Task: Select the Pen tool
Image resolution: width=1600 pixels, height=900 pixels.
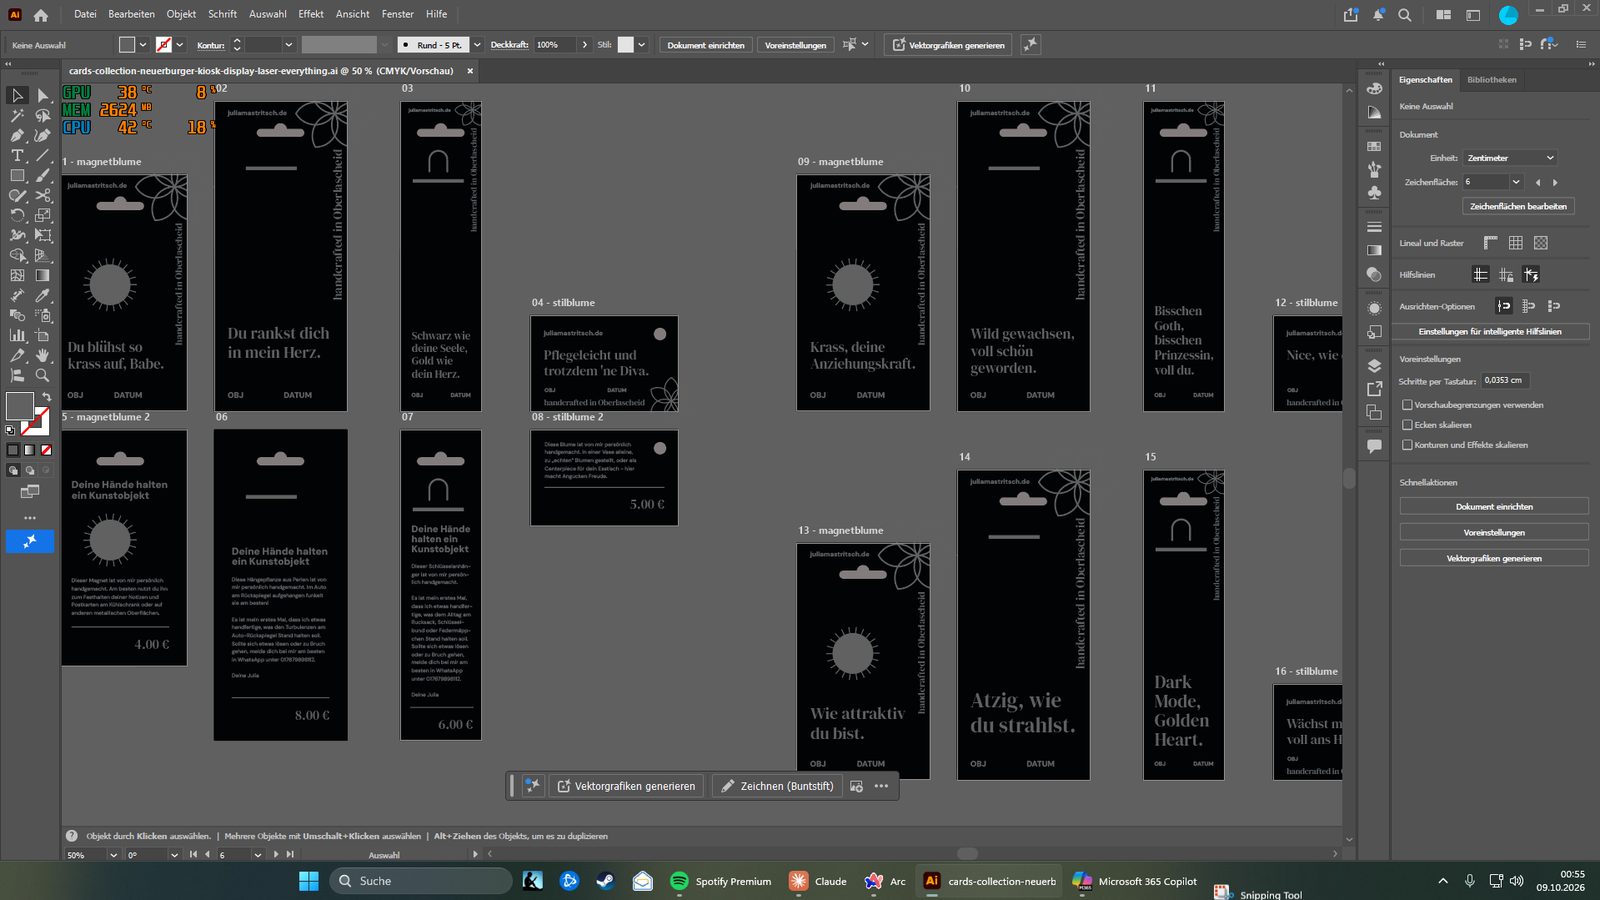Action: pyautogui.click(x=17, y=135)
